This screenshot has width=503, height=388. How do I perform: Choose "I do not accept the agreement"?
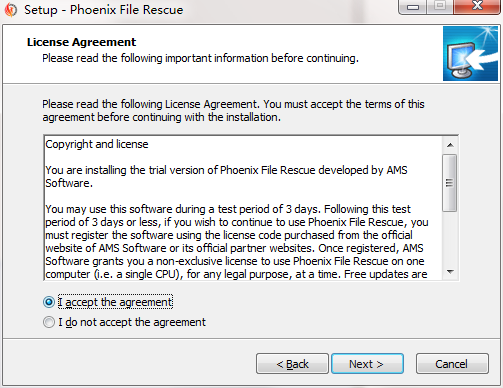pos(124,322)
